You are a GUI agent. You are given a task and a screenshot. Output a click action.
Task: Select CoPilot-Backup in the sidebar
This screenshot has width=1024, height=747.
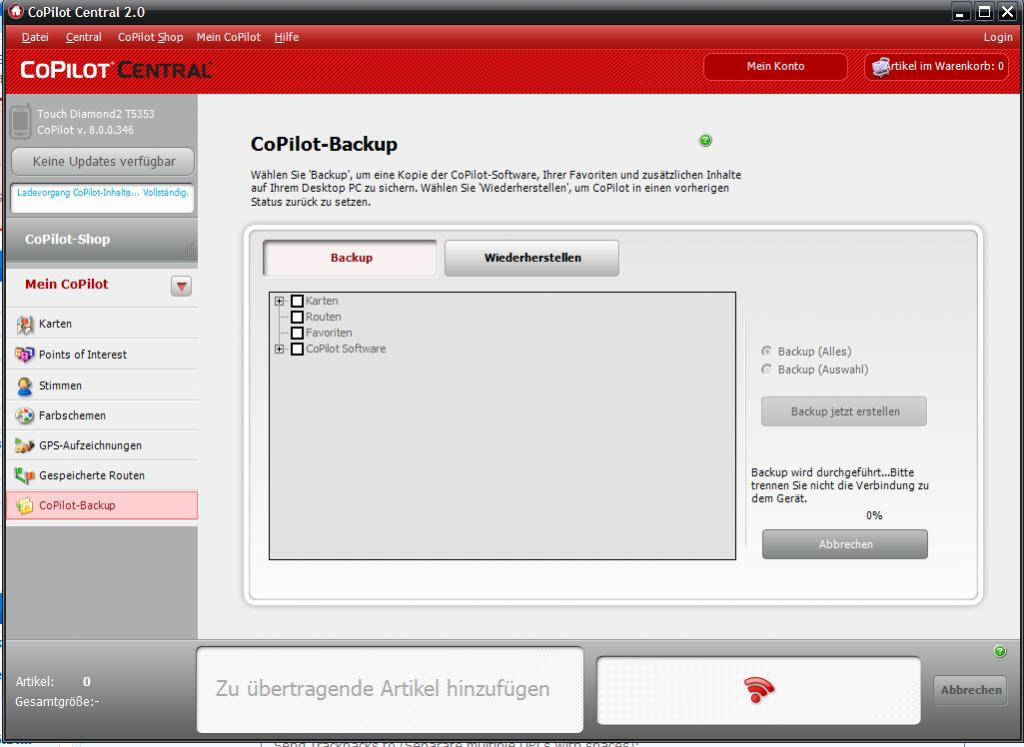tap(102, 505)
